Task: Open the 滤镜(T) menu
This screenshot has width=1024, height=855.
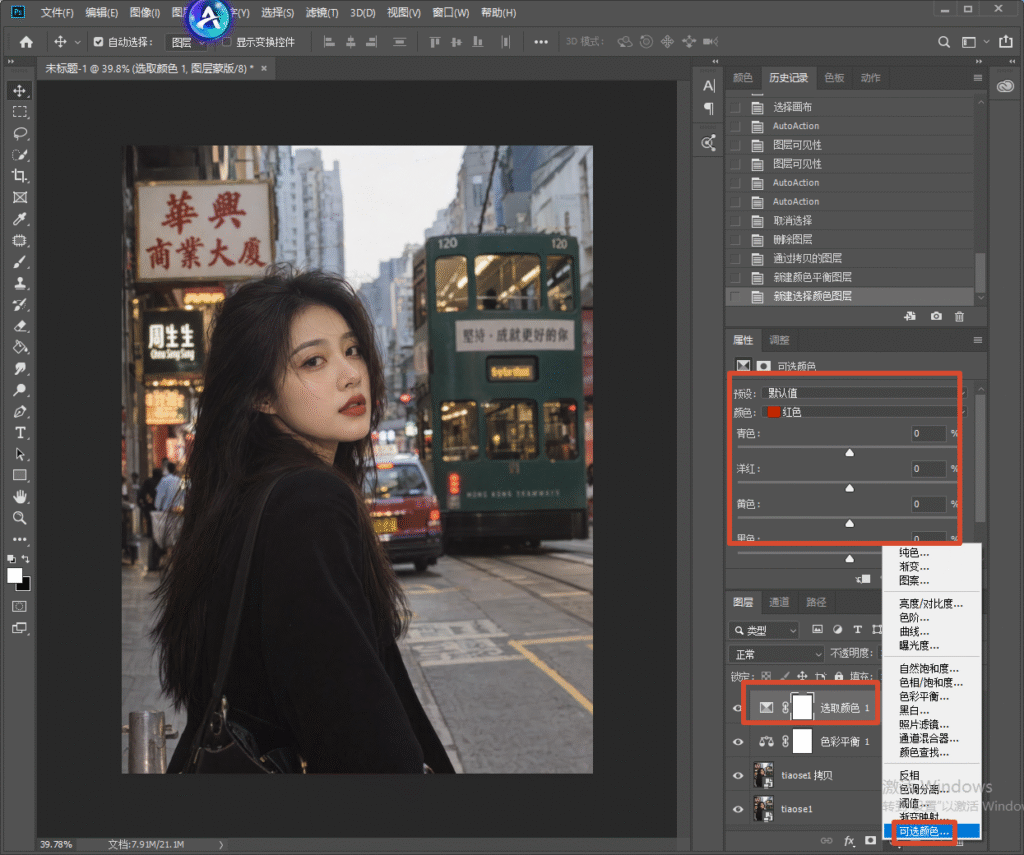Action: pos(321,12)
